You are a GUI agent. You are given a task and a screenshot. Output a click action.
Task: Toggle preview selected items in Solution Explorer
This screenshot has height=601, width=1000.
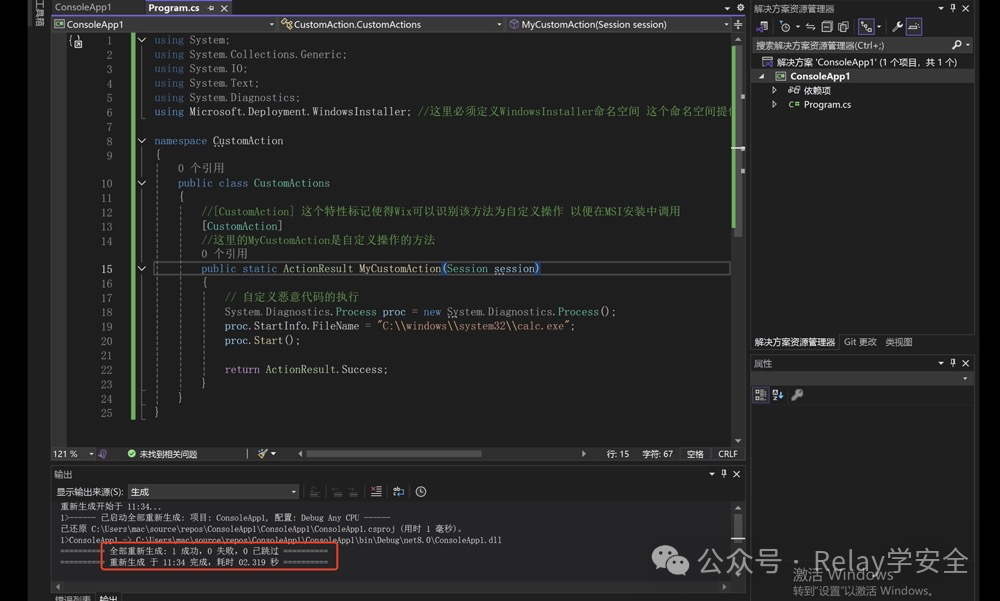pos(914,27)
